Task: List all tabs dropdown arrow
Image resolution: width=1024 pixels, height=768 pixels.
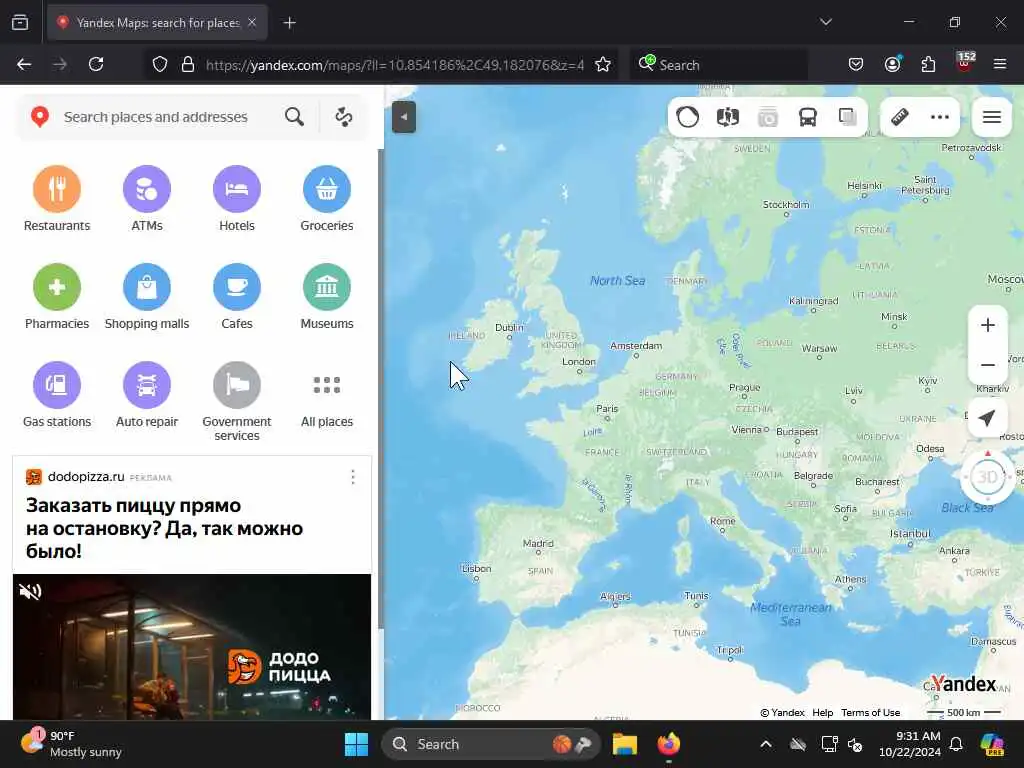Action: (825, 22)
